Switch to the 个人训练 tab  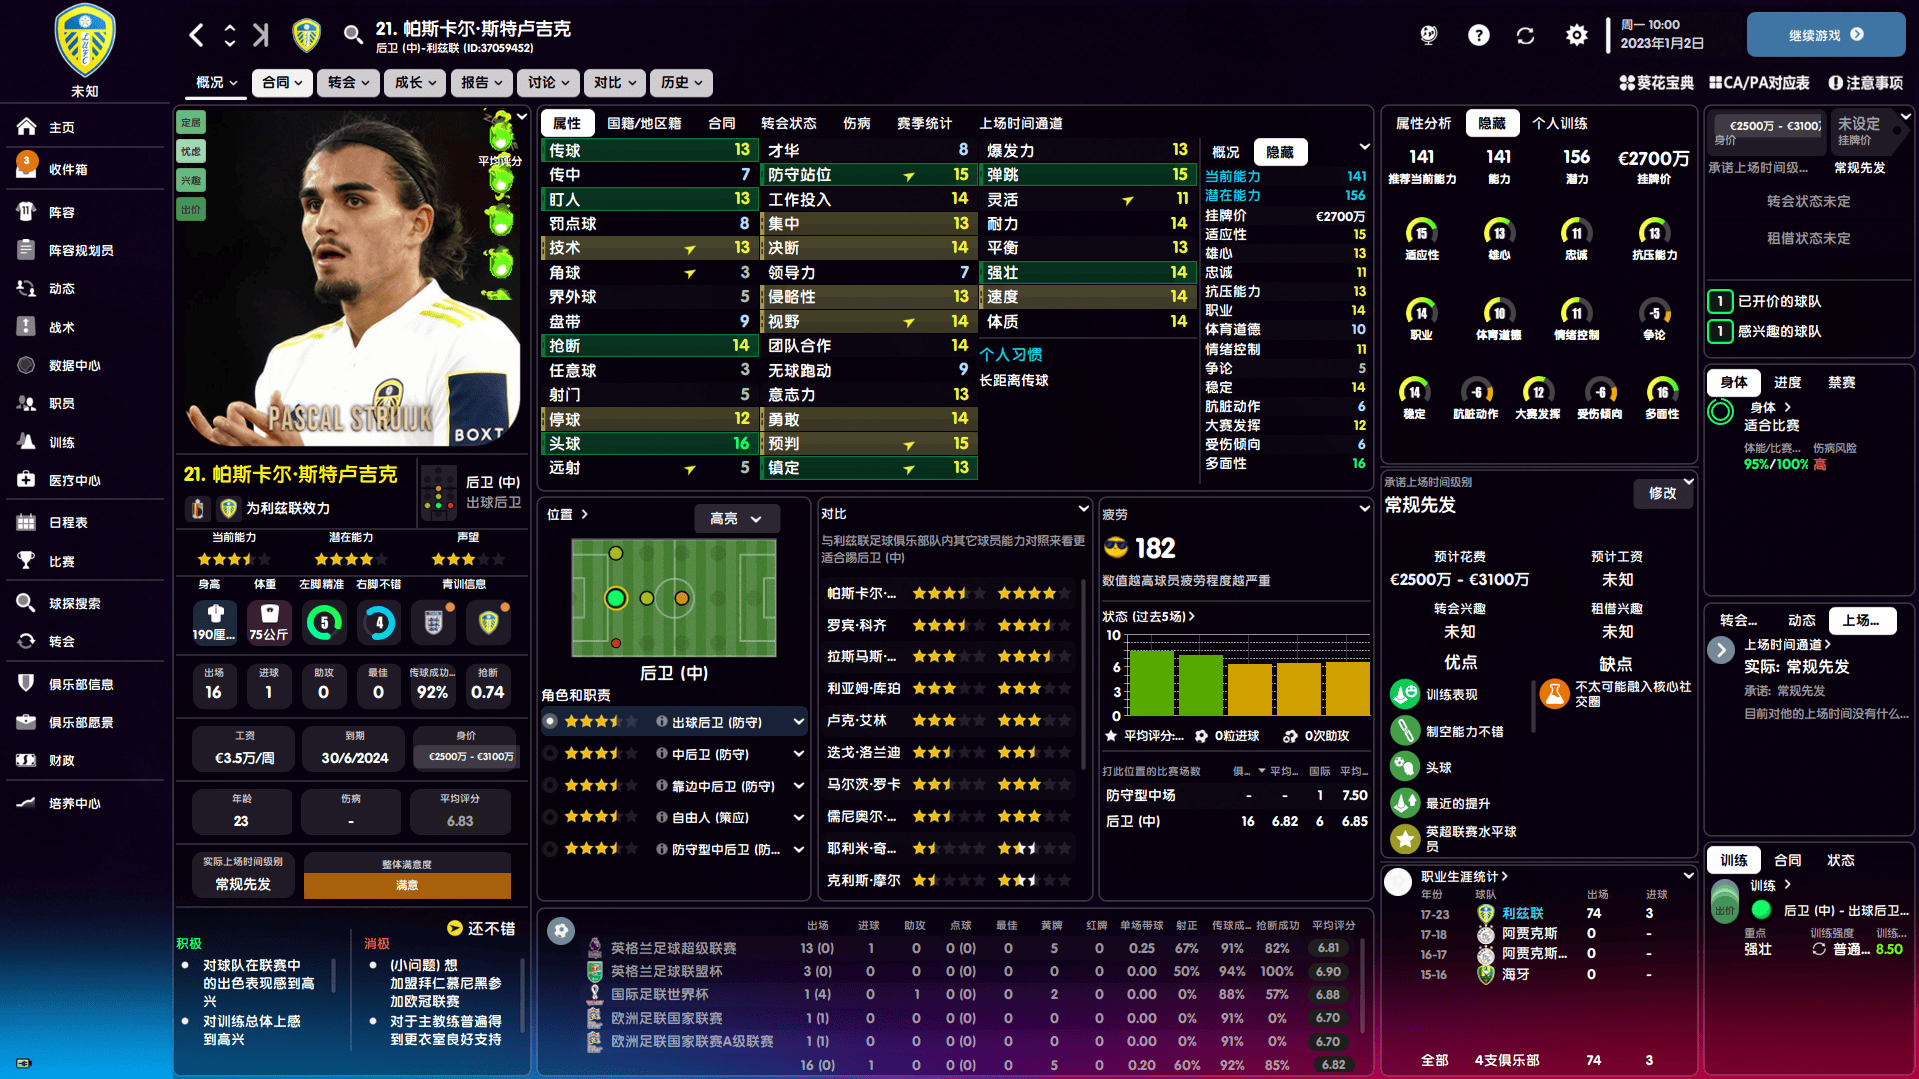tap(1560, 123)
